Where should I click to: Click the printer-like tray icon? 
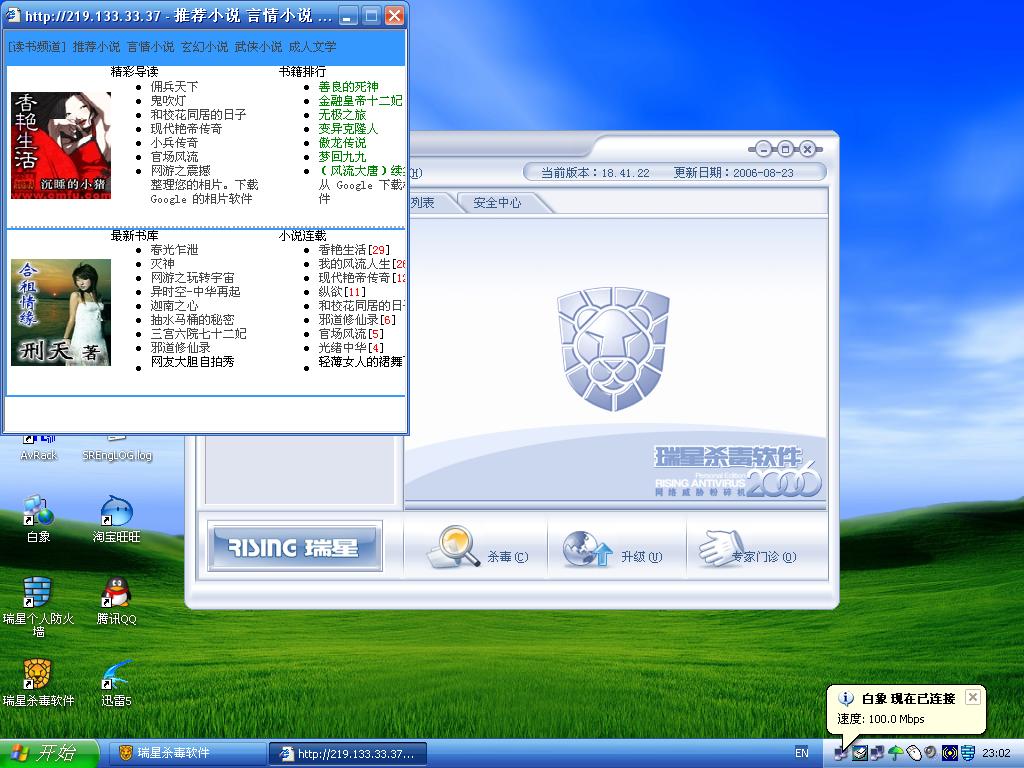point(861,753)
